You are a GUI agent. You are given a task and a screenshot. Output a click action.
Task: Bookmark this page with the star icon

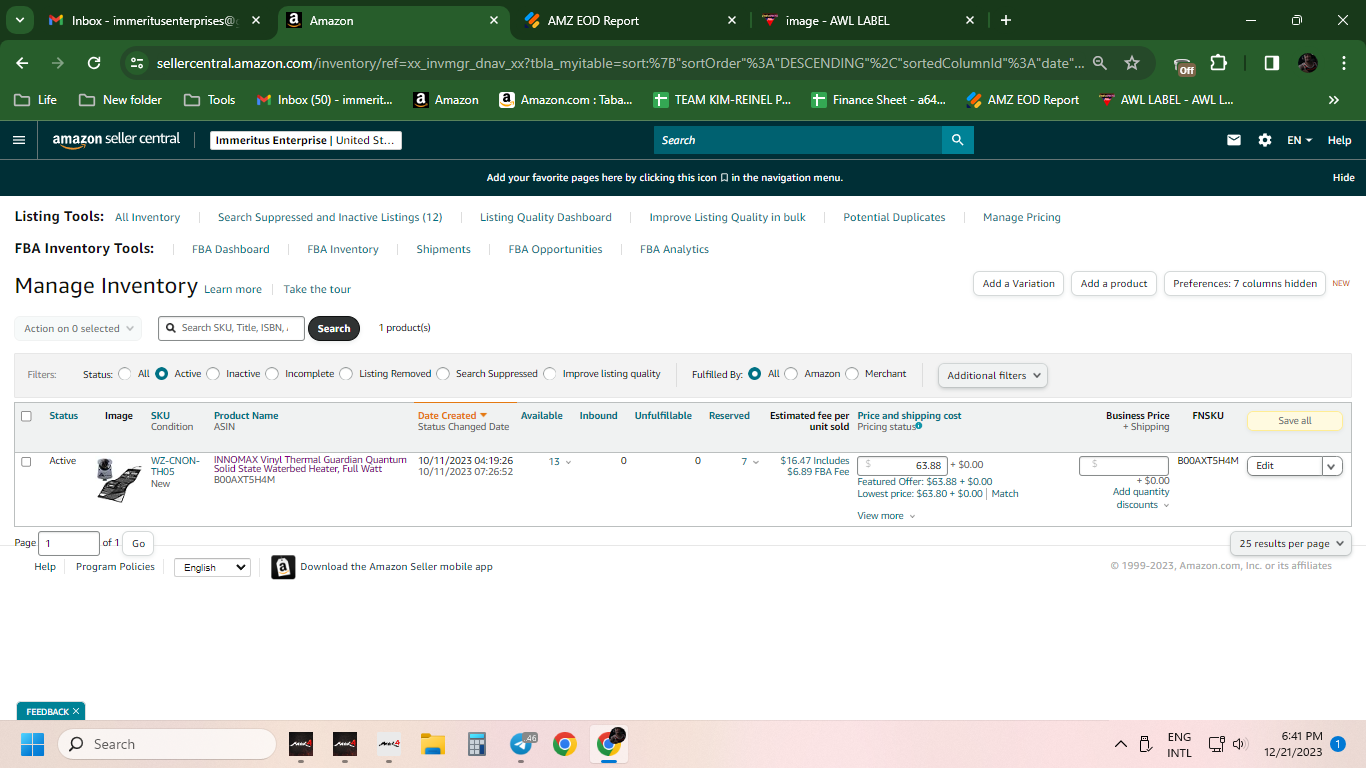1132,63
